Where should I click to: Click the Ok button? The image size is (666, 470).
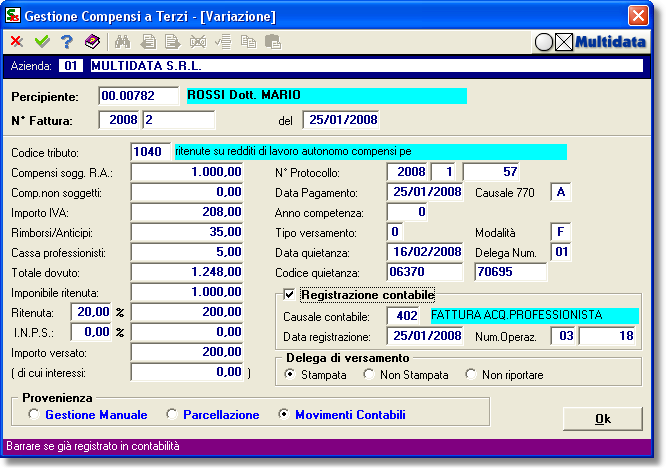(x=603, y=419)
